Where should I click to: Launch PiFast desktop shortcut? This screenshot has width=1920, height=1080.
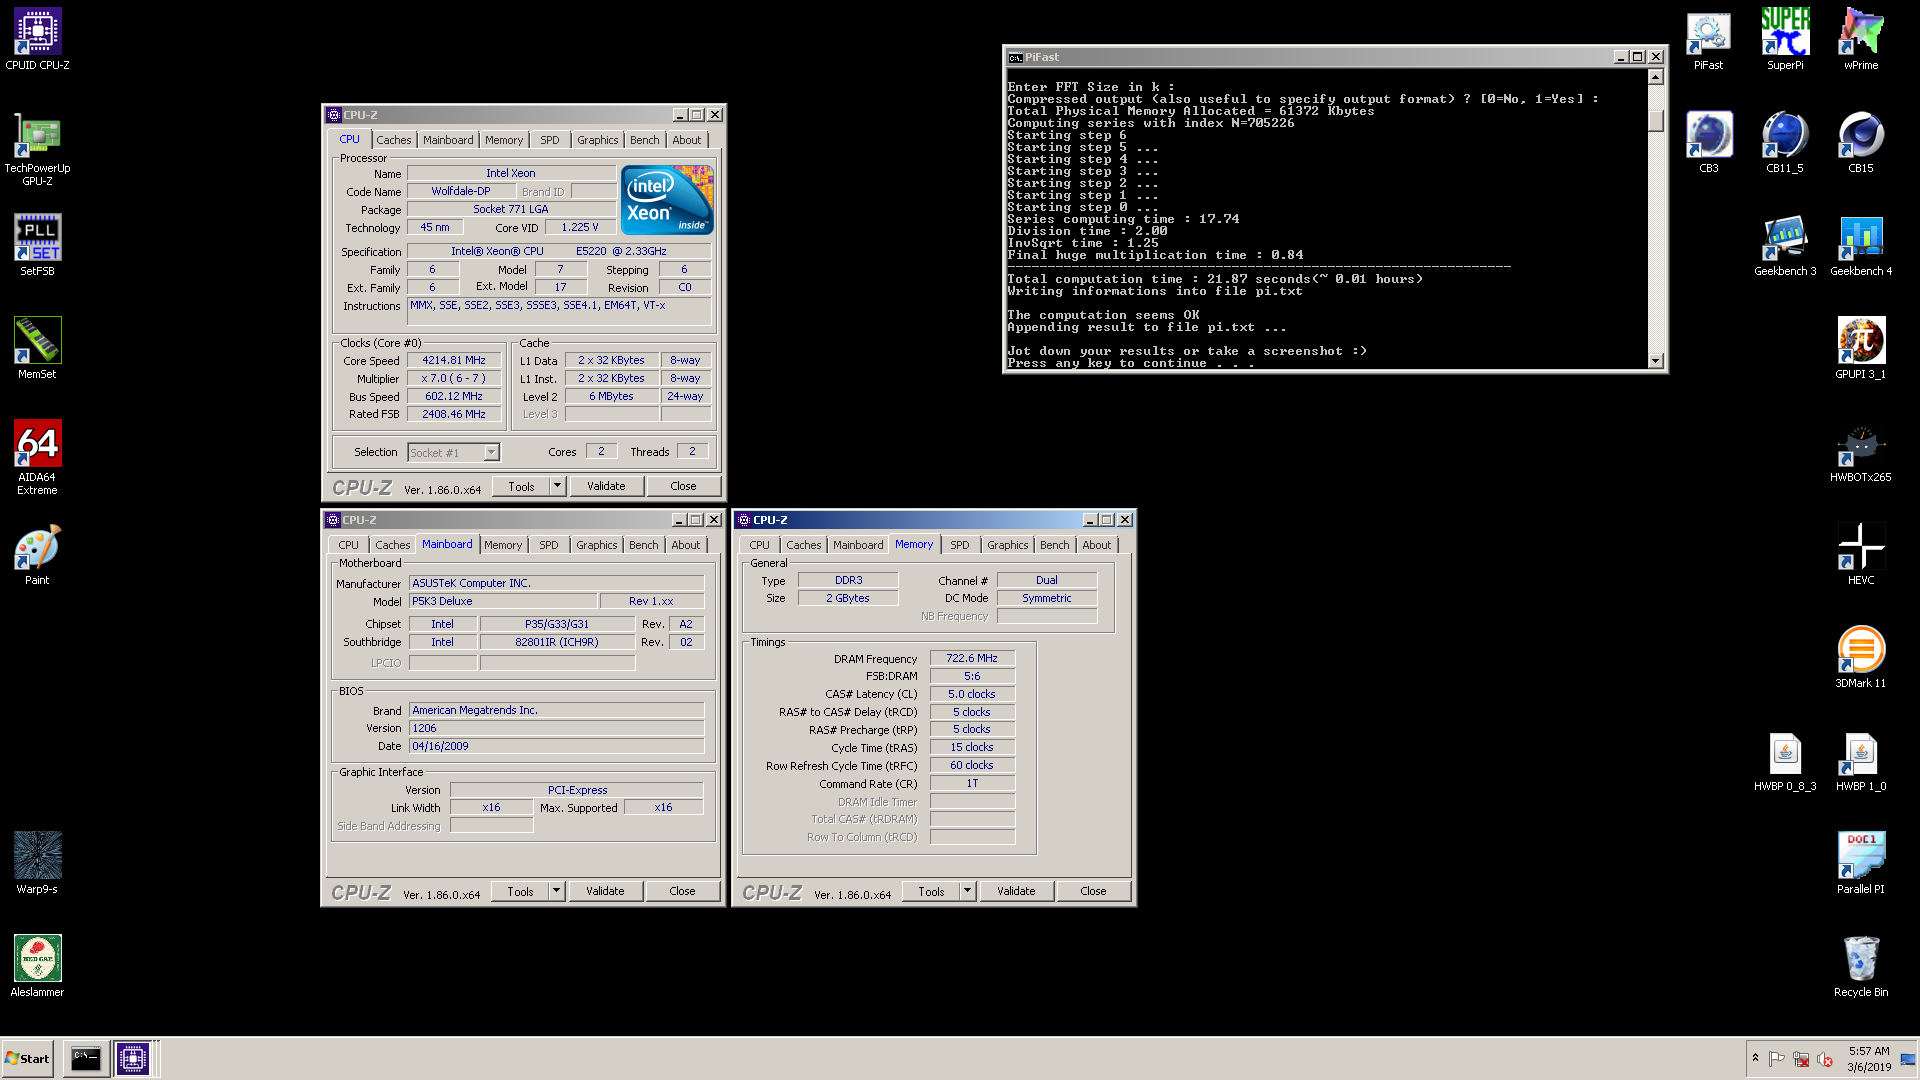1708,40
